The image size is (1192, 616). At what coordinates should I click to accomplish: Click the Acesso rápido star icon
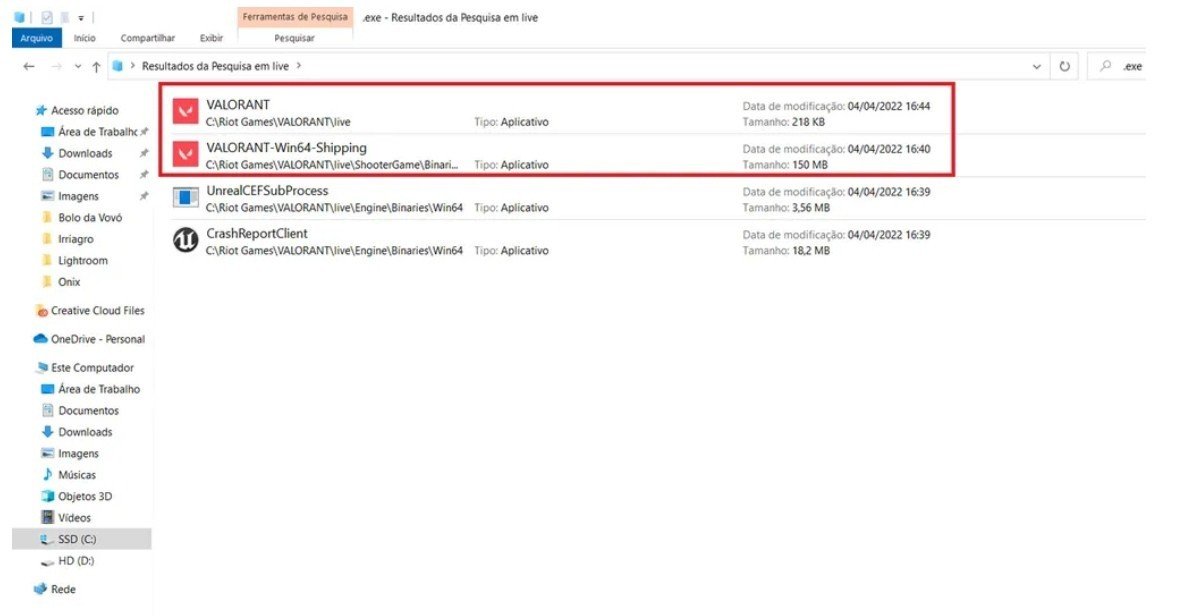[41, 110]
